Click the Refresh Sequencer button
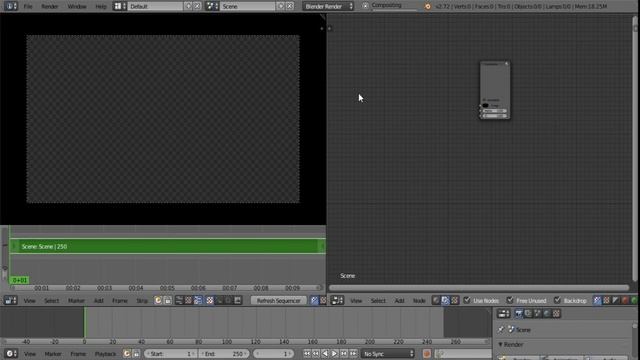The image size is (640, 360). tap(278, 300)
